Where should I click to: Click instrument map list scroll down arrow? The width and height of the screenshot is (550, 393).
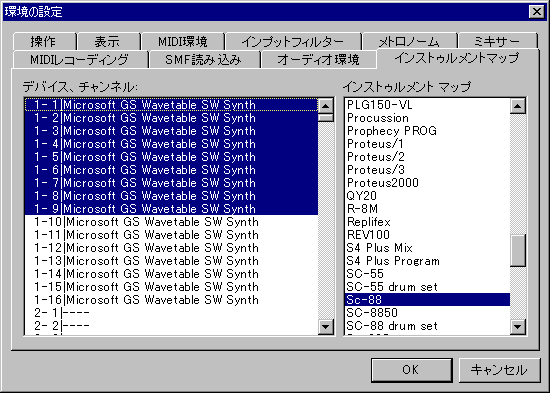(x=518, y=327)
